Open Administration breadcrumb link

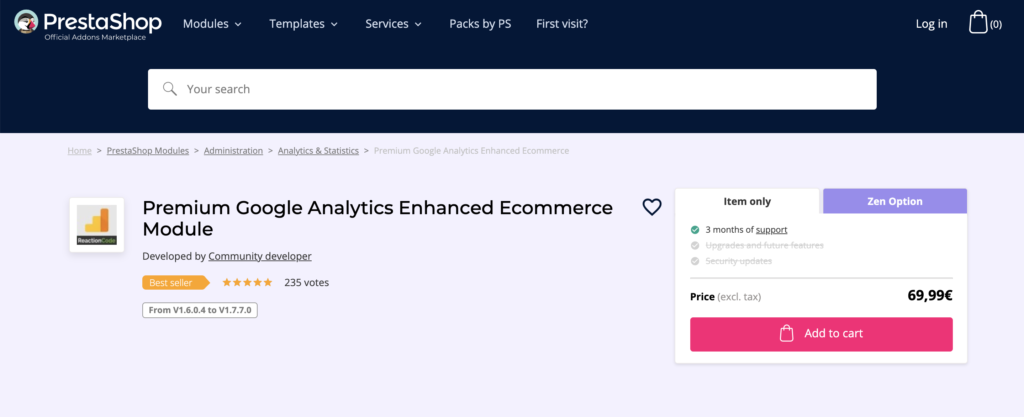(x=233, y=151)
